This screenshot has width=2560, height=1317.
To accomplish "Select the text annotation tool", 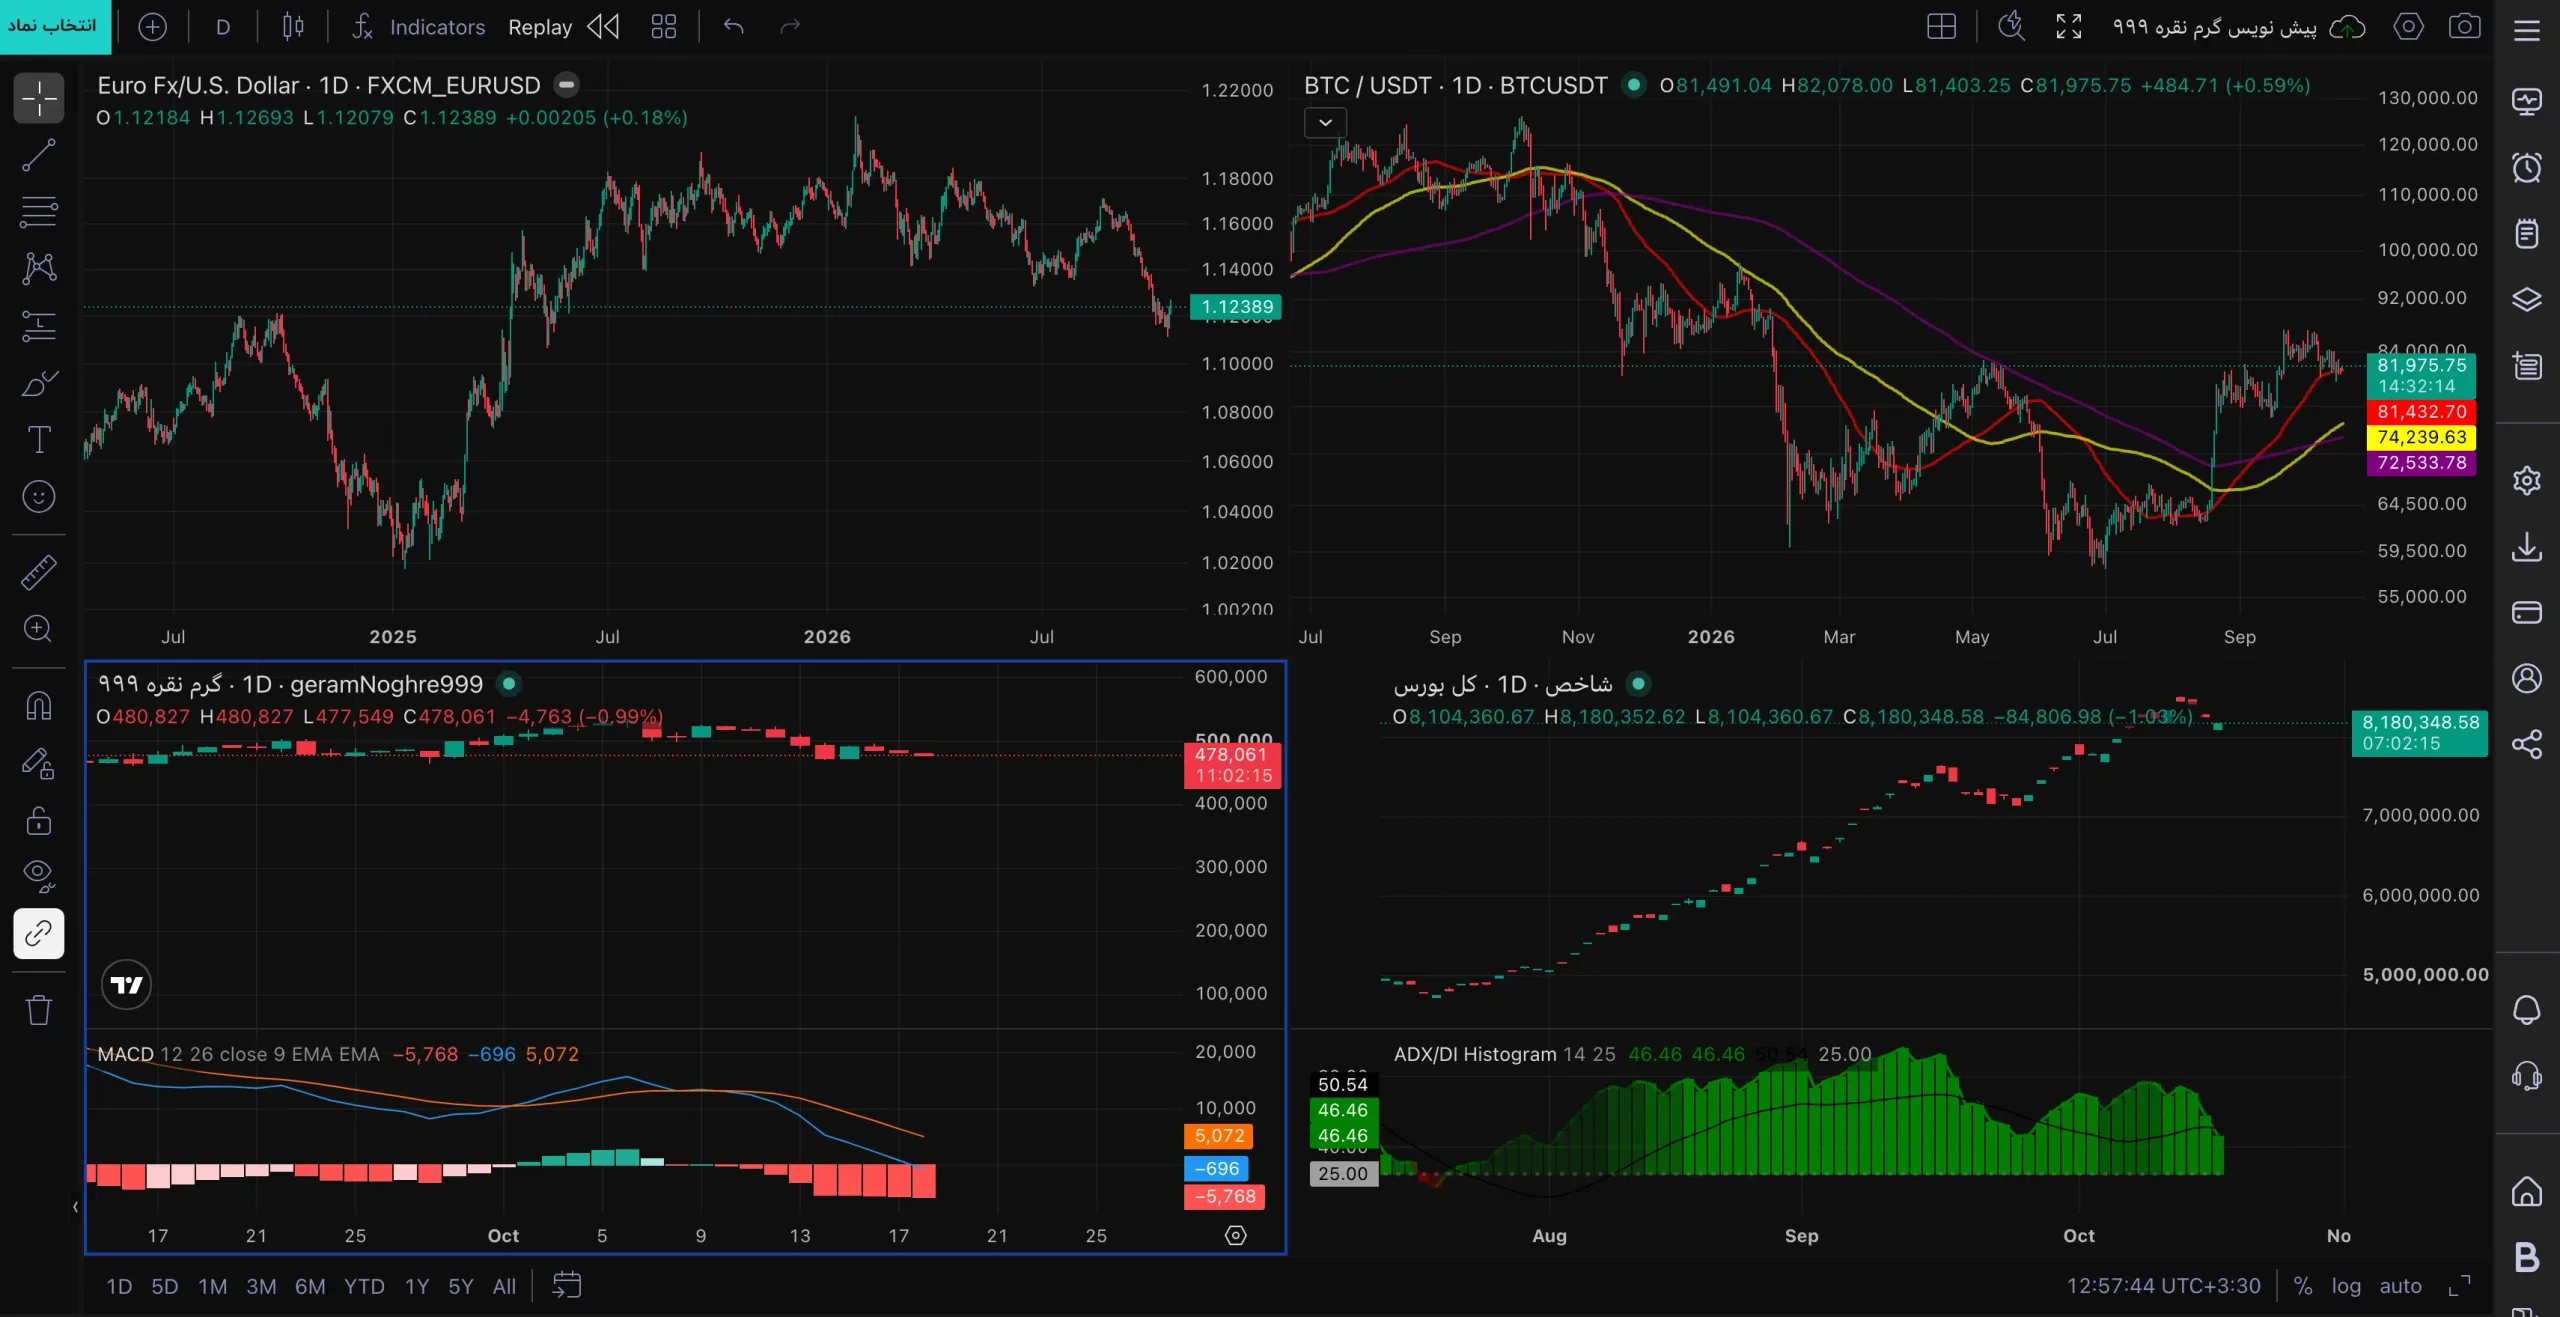I will [x=39, y=440].
